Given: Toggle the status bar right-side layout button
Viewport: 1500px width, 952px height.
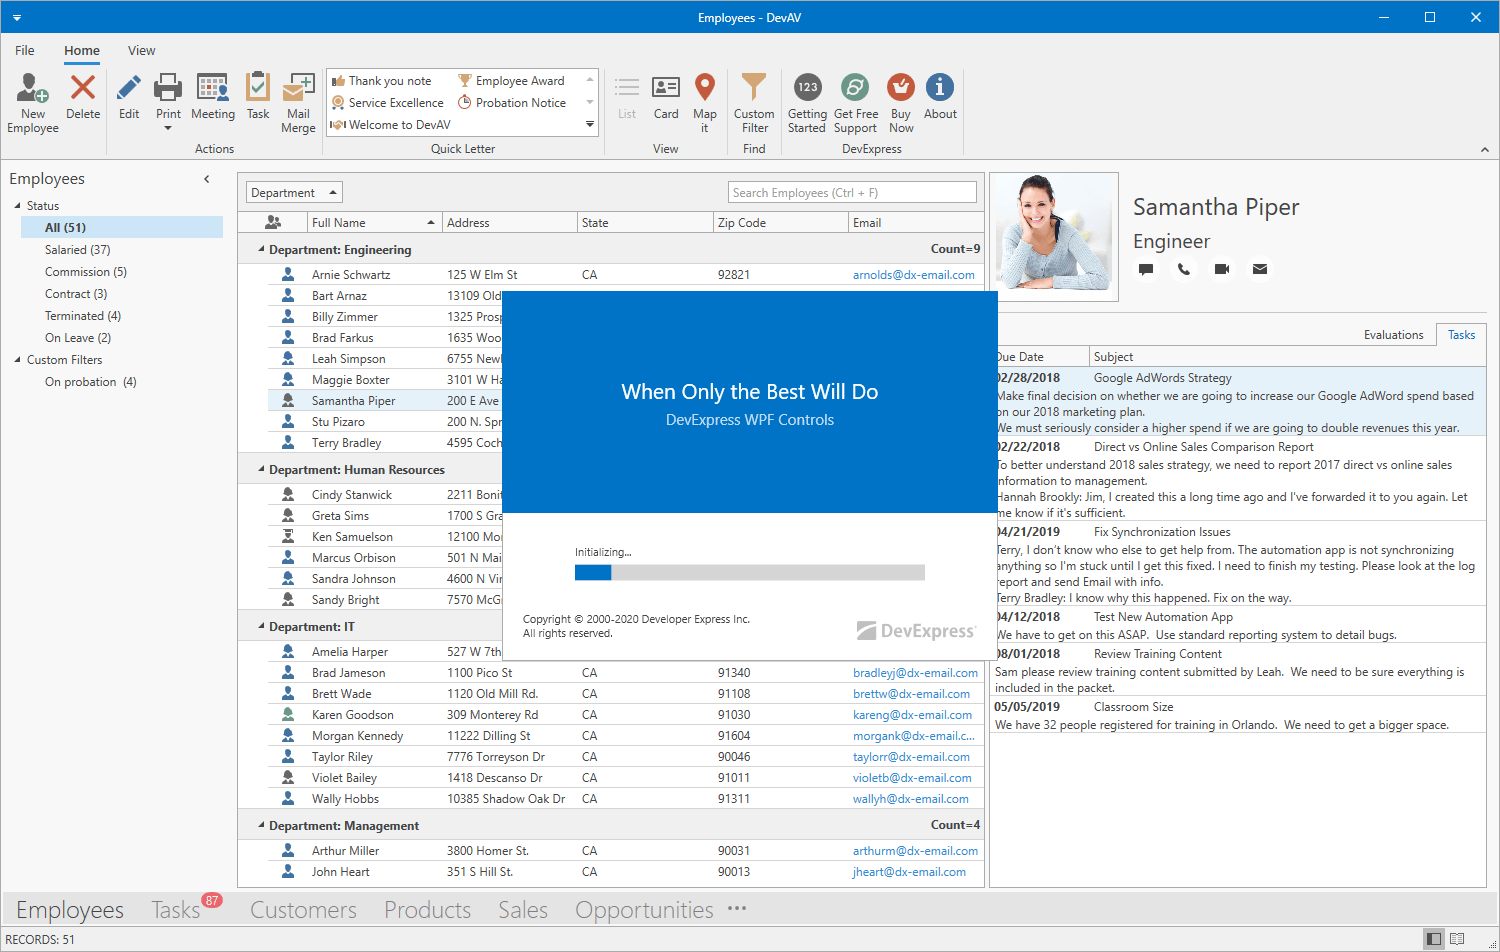Looking at the screenshot, I should (x=1434, y=939).
